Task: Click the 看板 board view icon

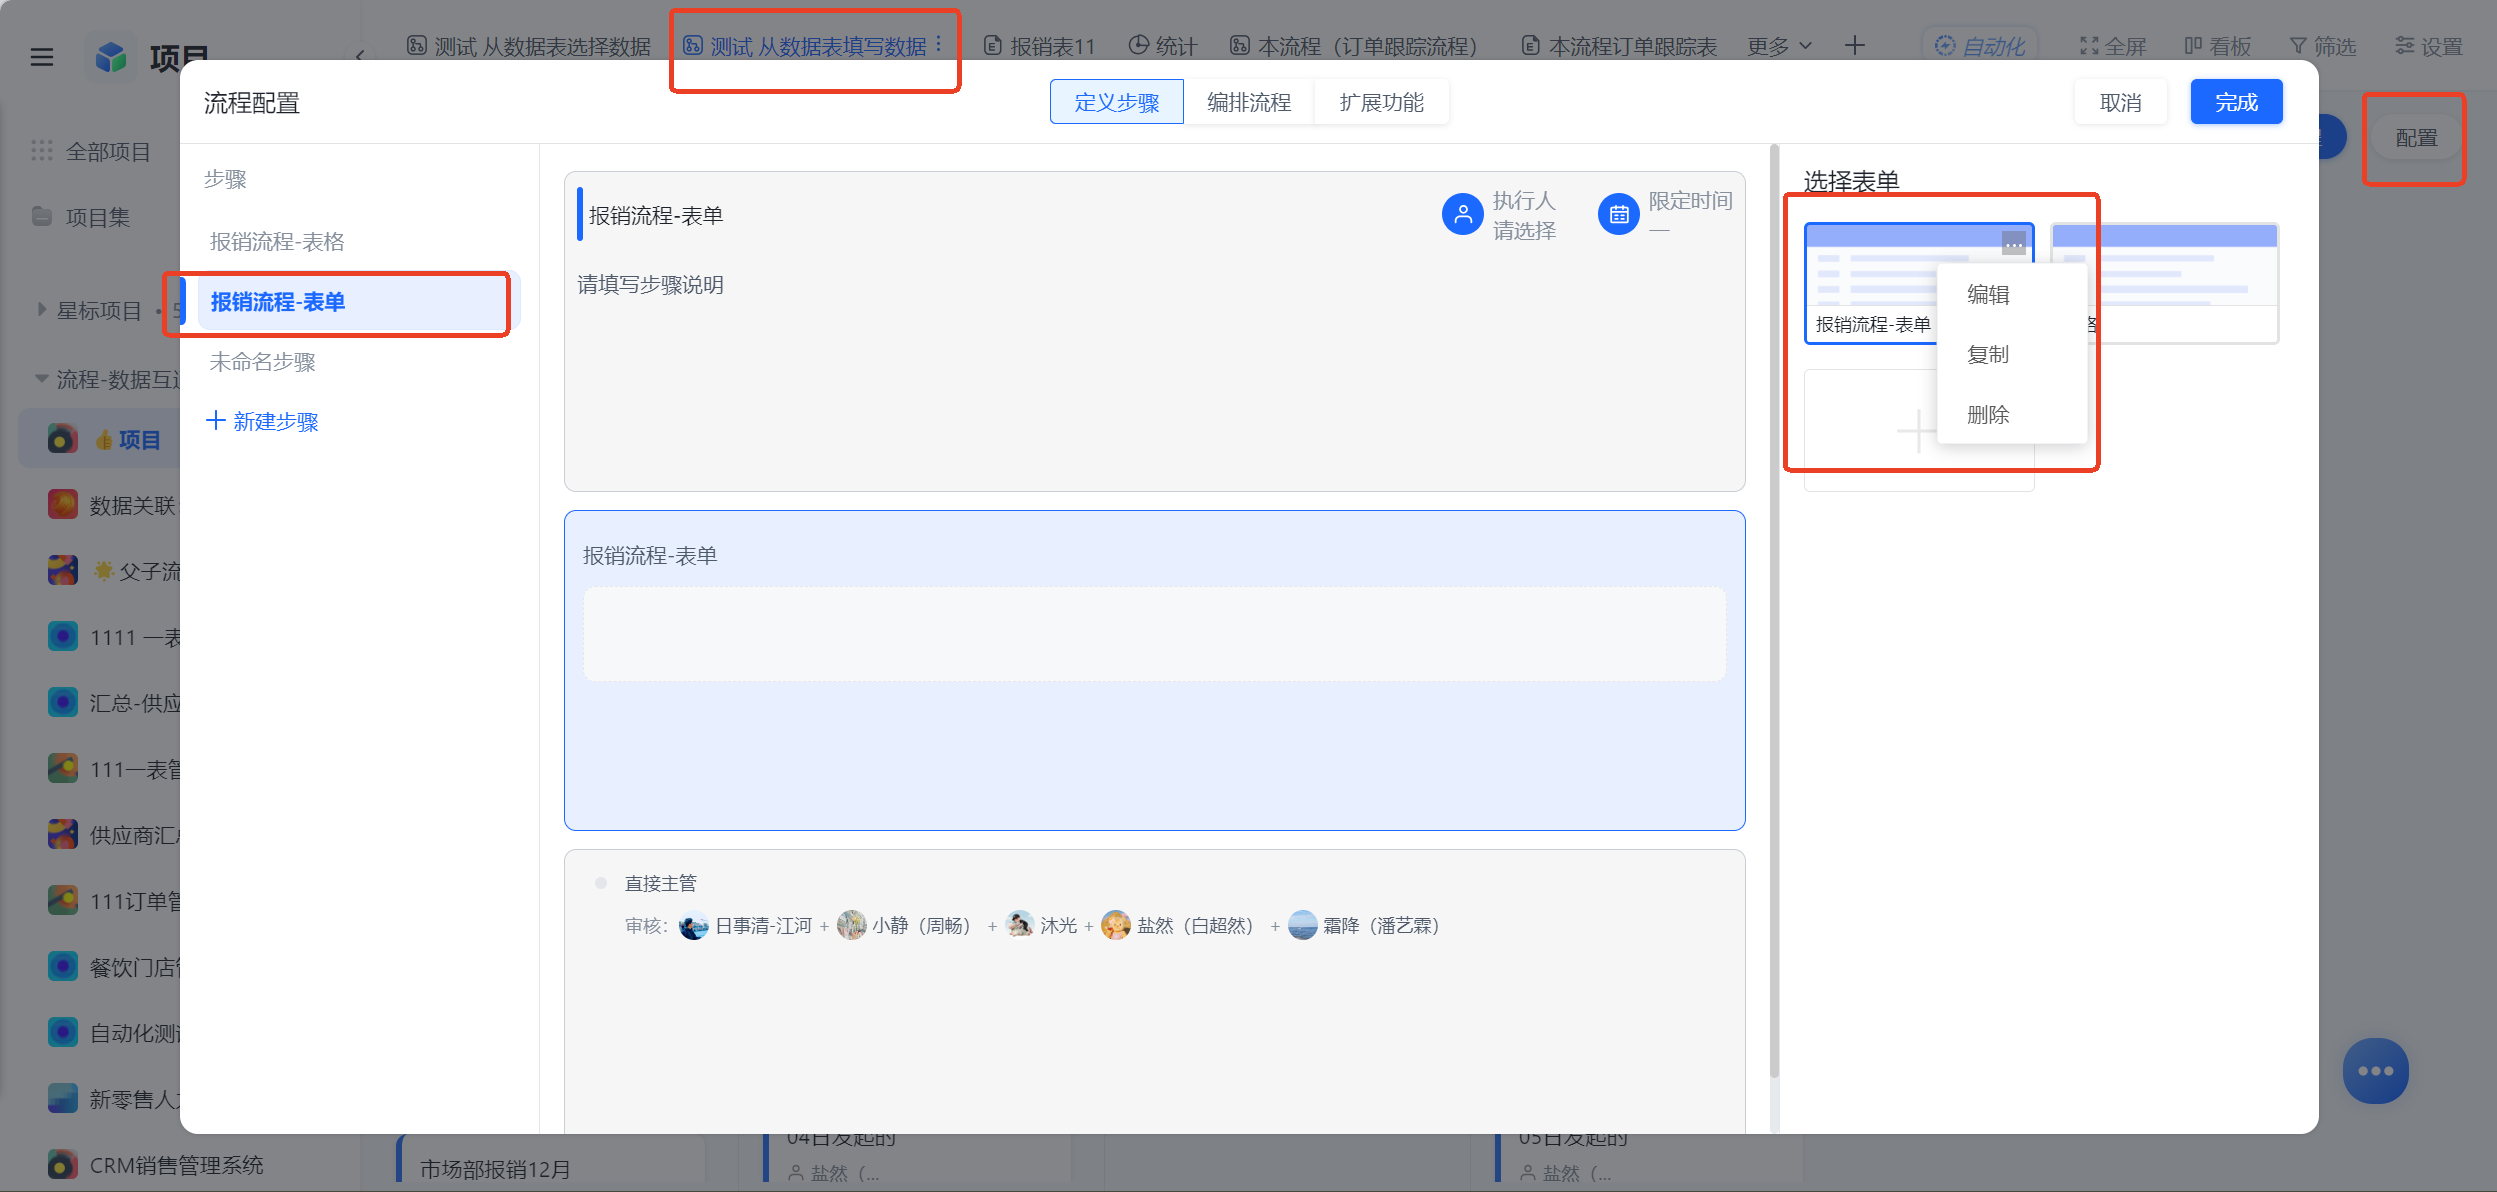Action: coord(2193,46)
